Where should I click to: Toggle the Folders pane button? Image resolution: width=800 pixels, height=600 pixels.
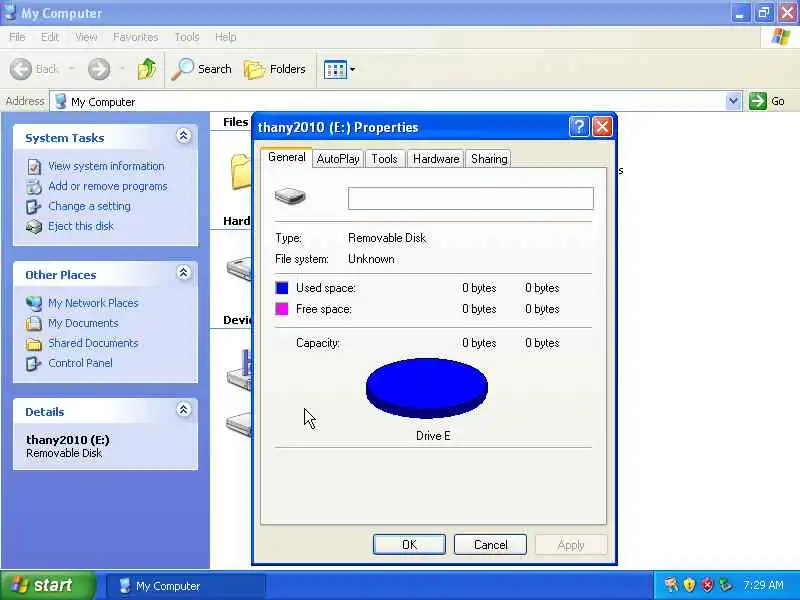coord(275,69)
